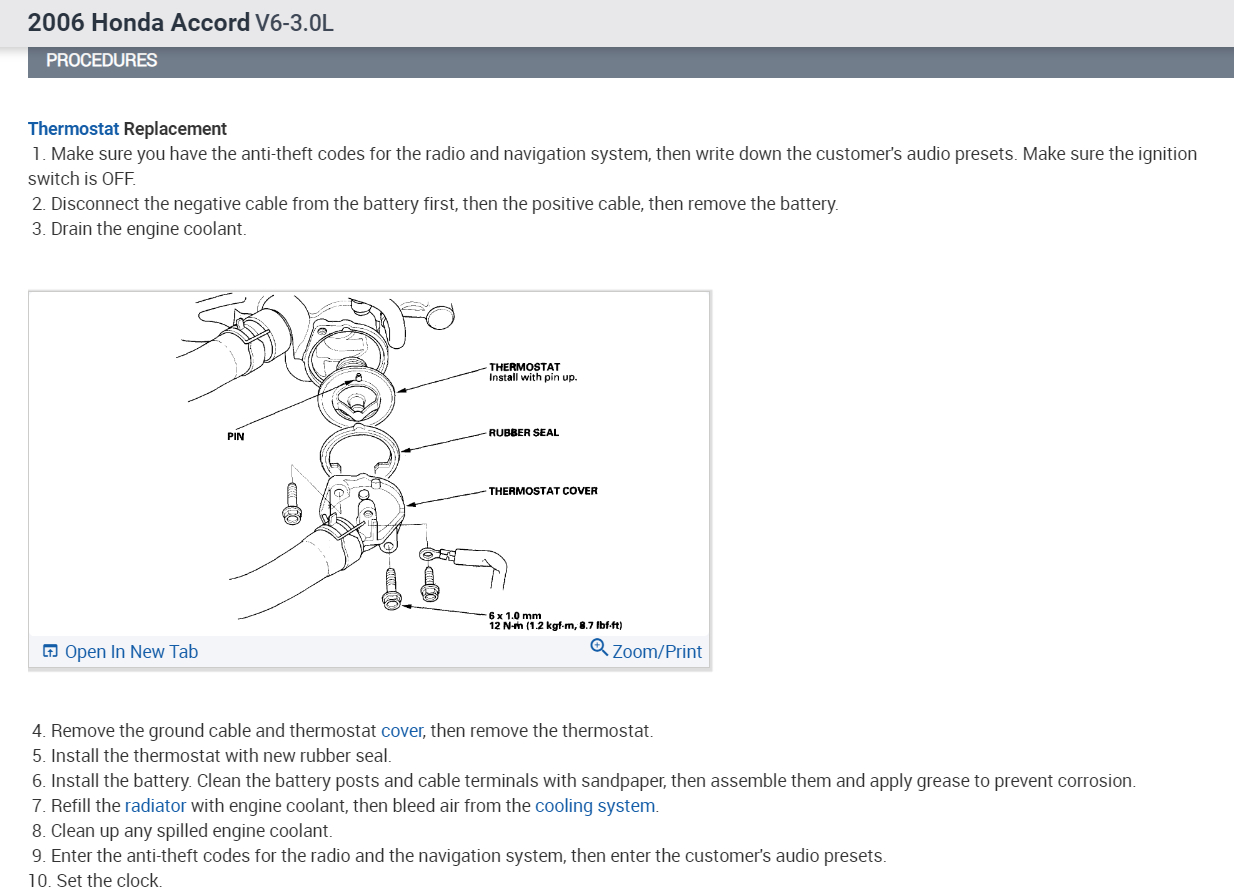
Task: Click step 2 Disconnect the negative cable text
Action: click(435, 204)
